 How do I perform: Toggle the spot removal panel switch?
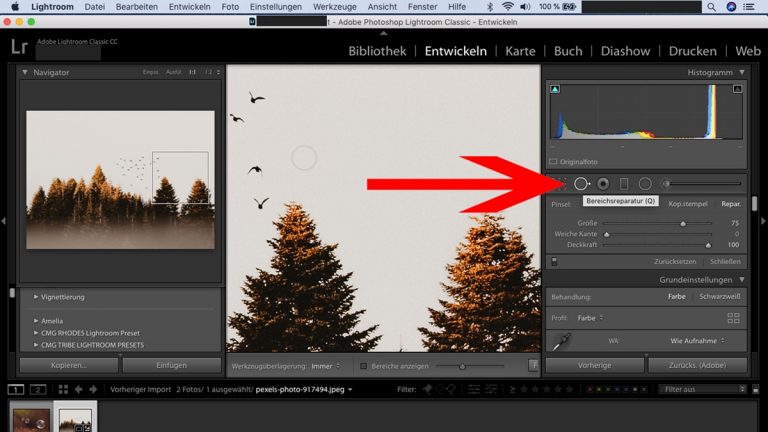pyautogui.click(x=553, y=261)
